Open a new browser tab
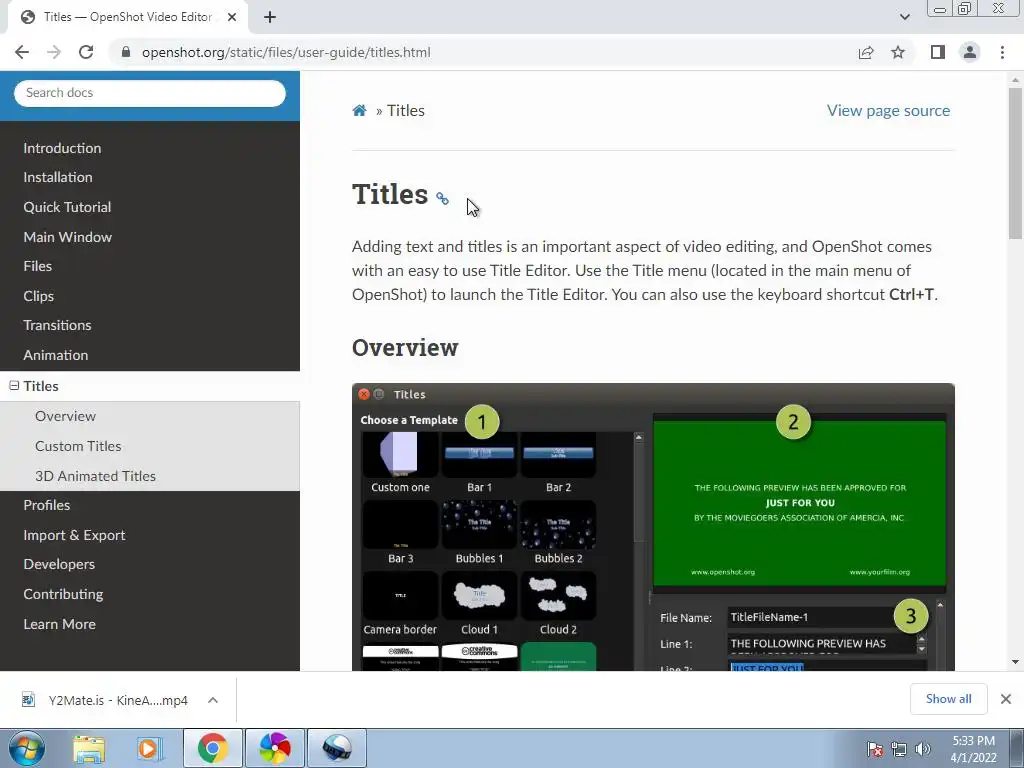This screenshot has height=768, width=1024. coord(270,17)
